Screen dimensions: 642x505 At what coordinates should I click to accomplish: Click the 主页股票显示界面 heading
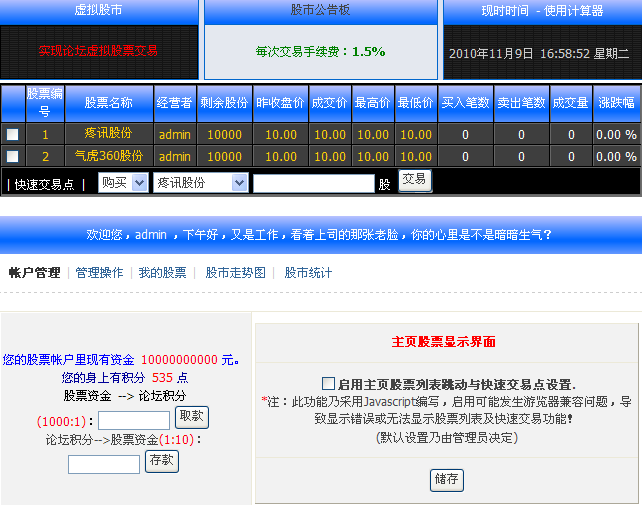[x=444, y=342]
